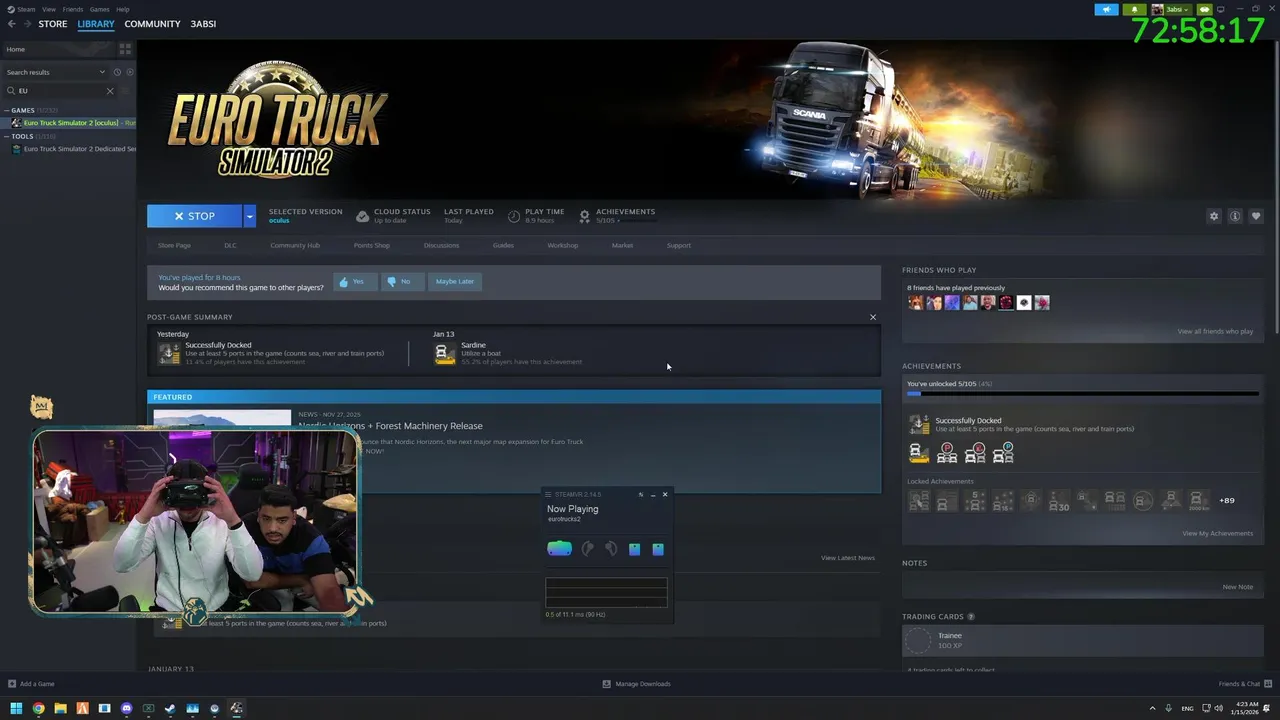This screenshot has height=720, width=1280.
Task: Open Manage Downloads
Action: click(637, 684)
